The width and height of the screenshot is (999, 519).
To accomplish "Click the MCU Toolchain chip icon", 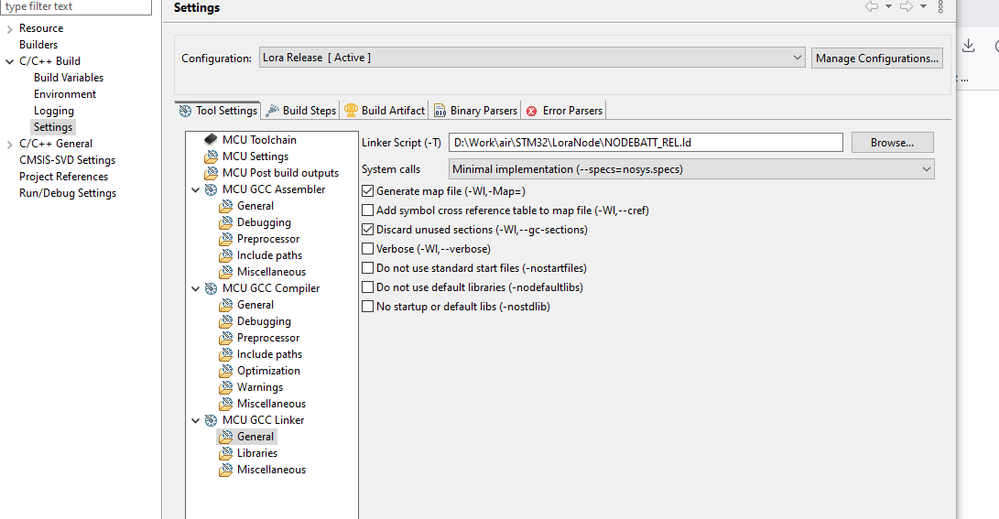I will (x=210, y=140).
